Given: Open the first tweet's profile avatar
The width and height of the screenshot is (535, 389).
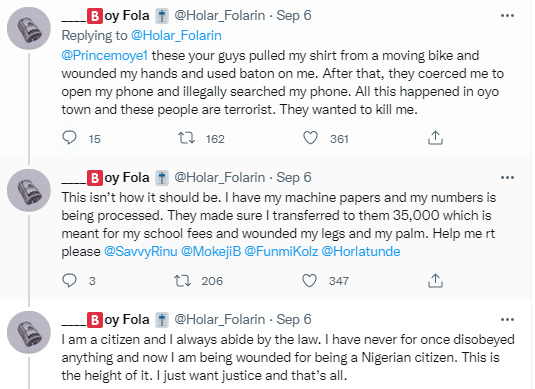Looking at the screenshot, I should pos(29,28).
